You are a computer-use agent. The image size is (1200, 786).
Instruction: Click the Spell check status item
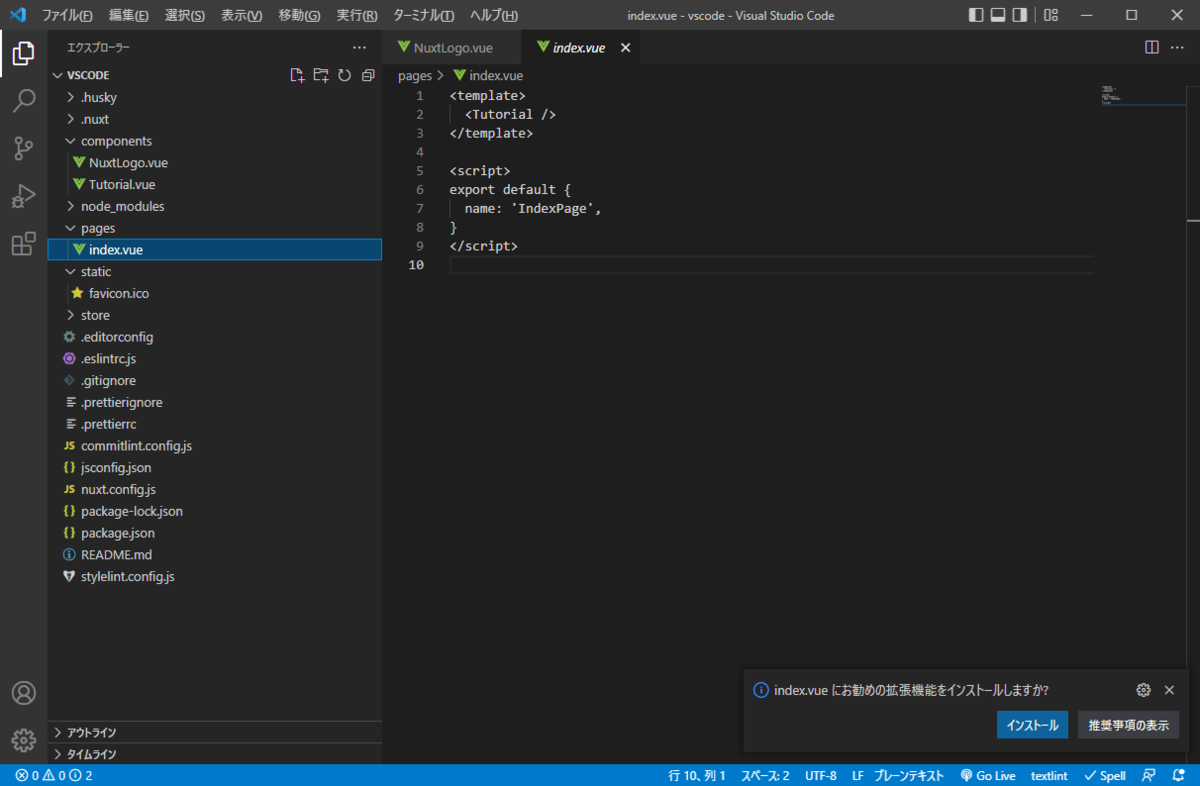1105,775
